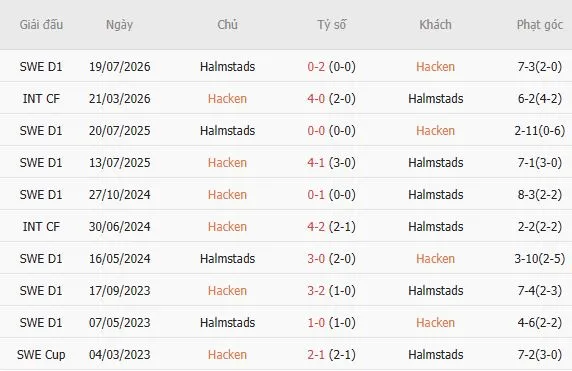The width and height of the screenshot is (572, 371).
Task: Open the 0-0 score on 20/07/2025
Action: pos(316,131)
